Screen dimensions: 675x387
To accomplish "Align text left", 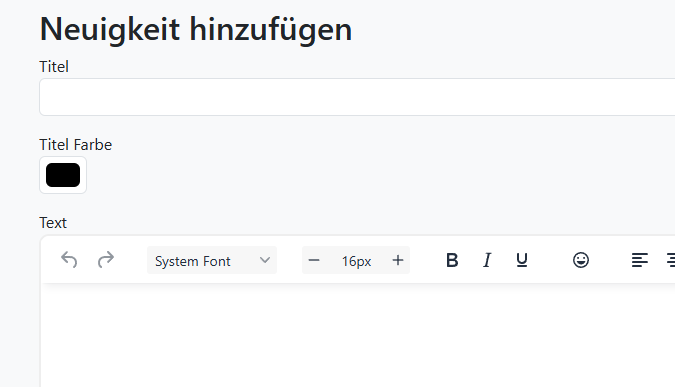I will (x=640, y=260).
